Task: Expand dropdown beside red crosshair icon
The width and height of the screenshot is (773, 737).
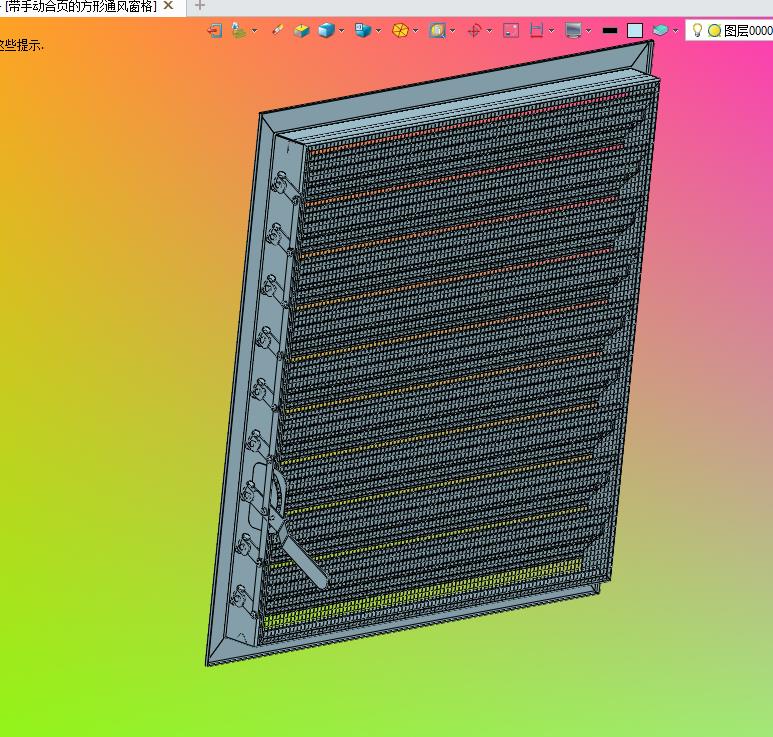Action: tap(489, 31)
